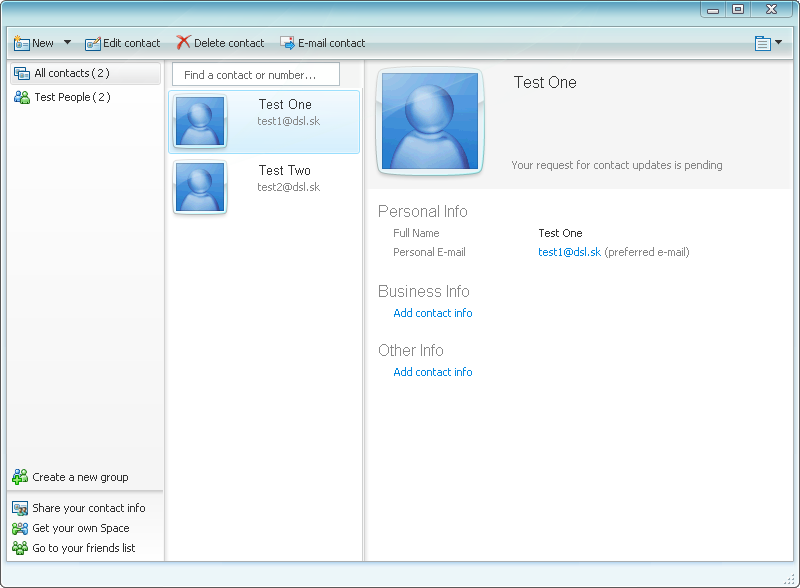
Task: Click the Create a new group link
Action: coord(80,477)
